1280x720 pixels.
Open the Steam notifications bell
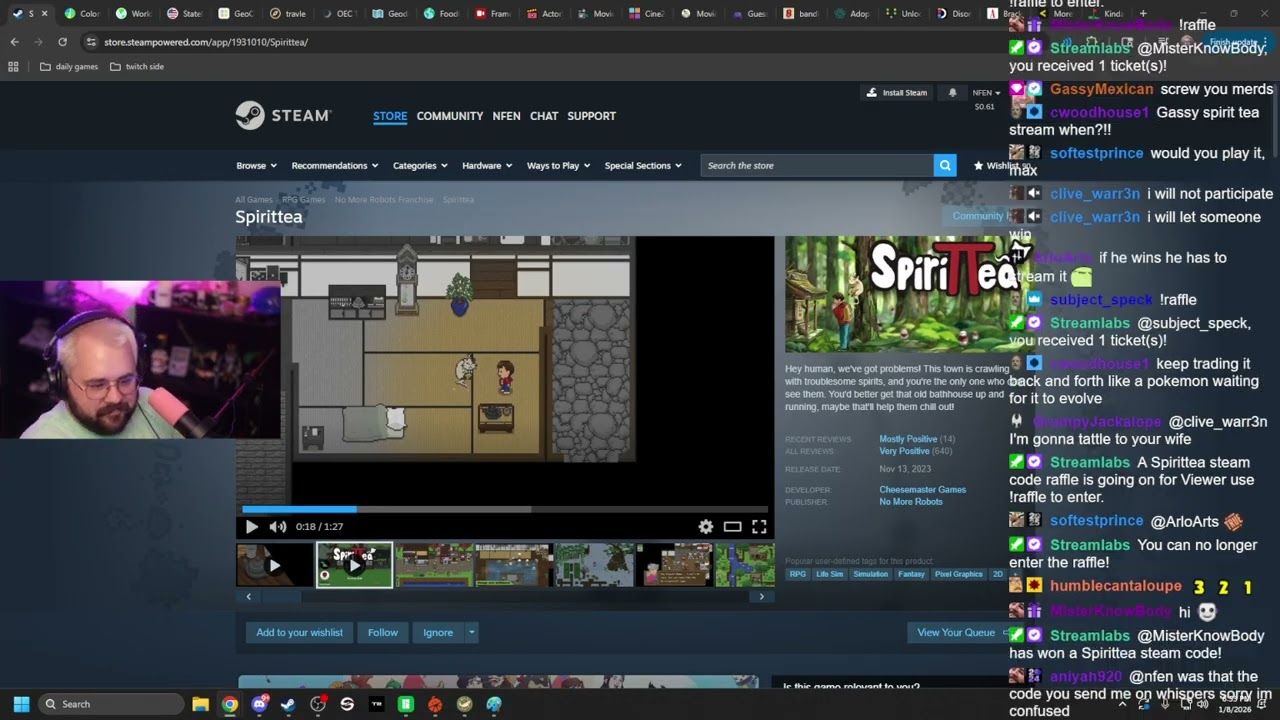952,93
